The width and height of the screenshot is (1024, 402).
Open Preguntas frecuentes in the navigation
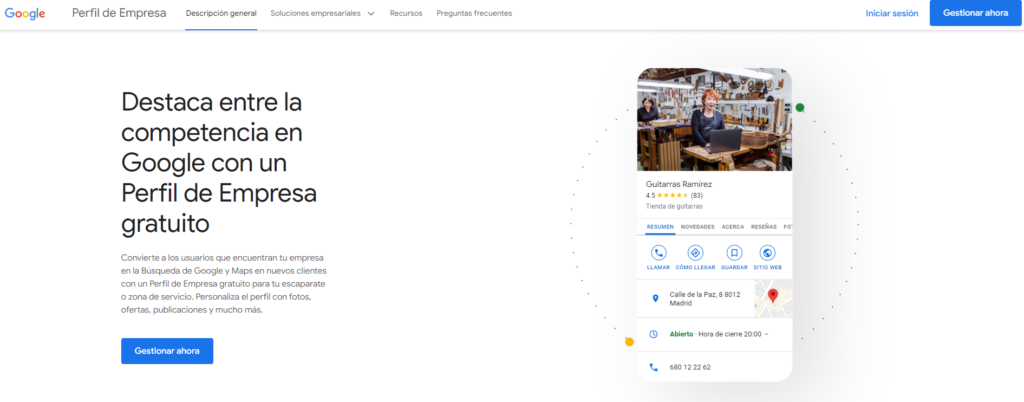click(474, 13)
